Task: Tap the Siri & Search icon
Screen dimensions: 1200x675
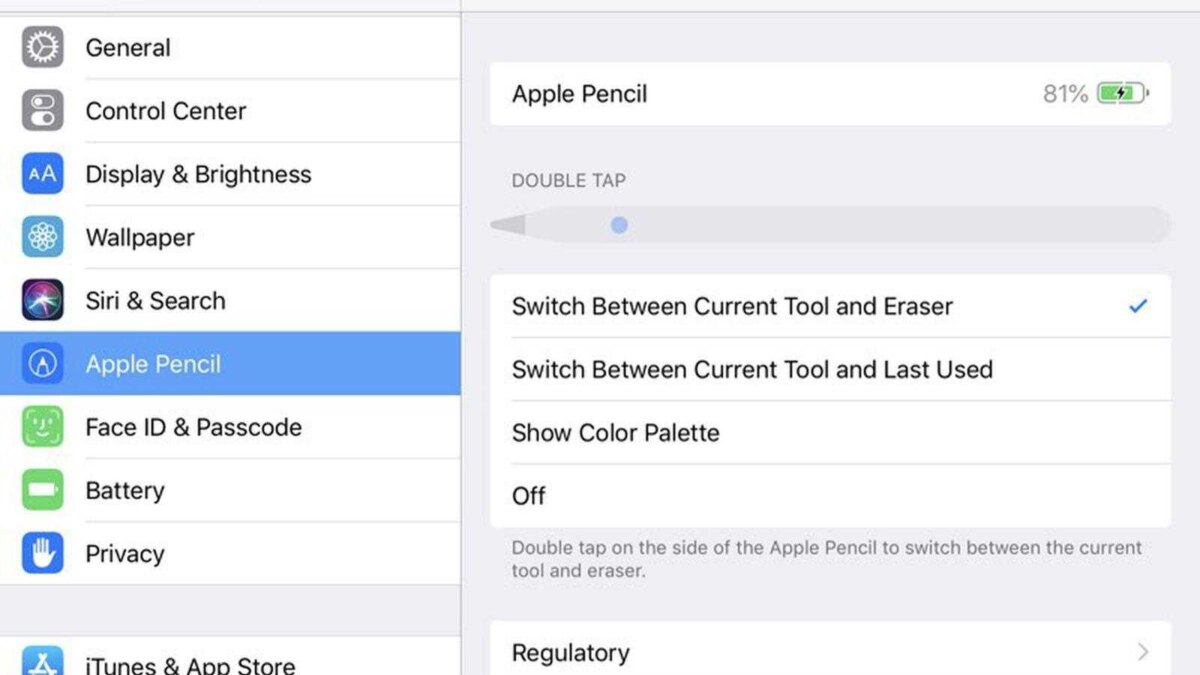Action: click(x=42, y=300)
